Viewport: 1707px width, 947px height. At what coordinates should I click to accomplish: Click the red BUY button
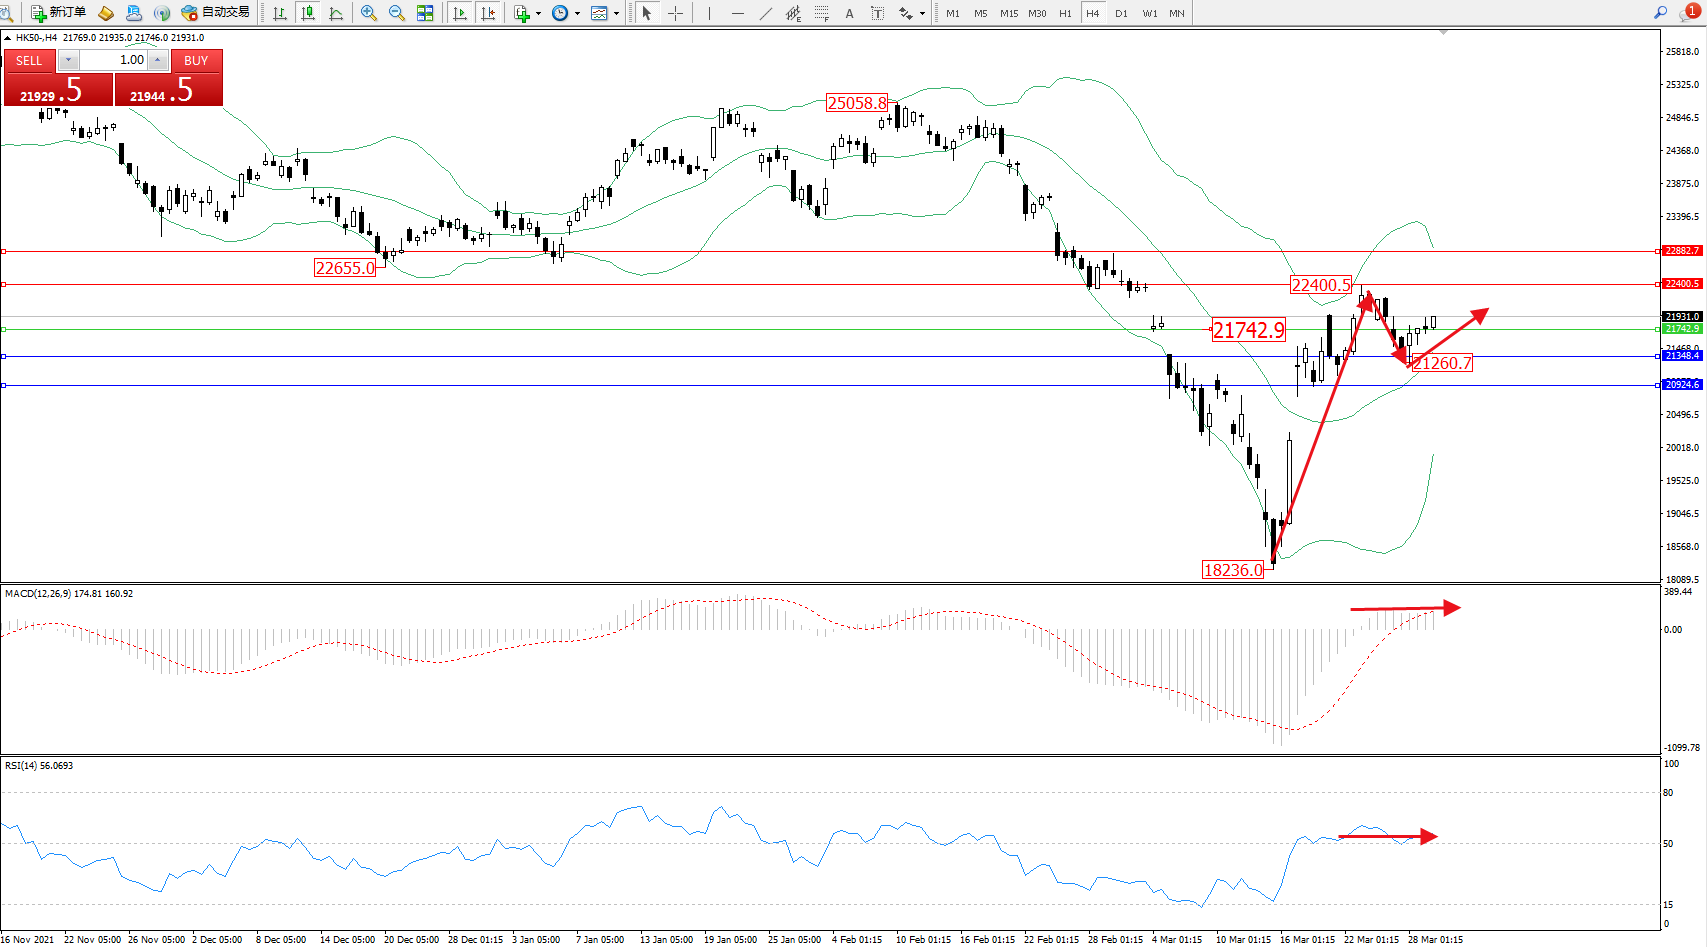pos(196,61)
